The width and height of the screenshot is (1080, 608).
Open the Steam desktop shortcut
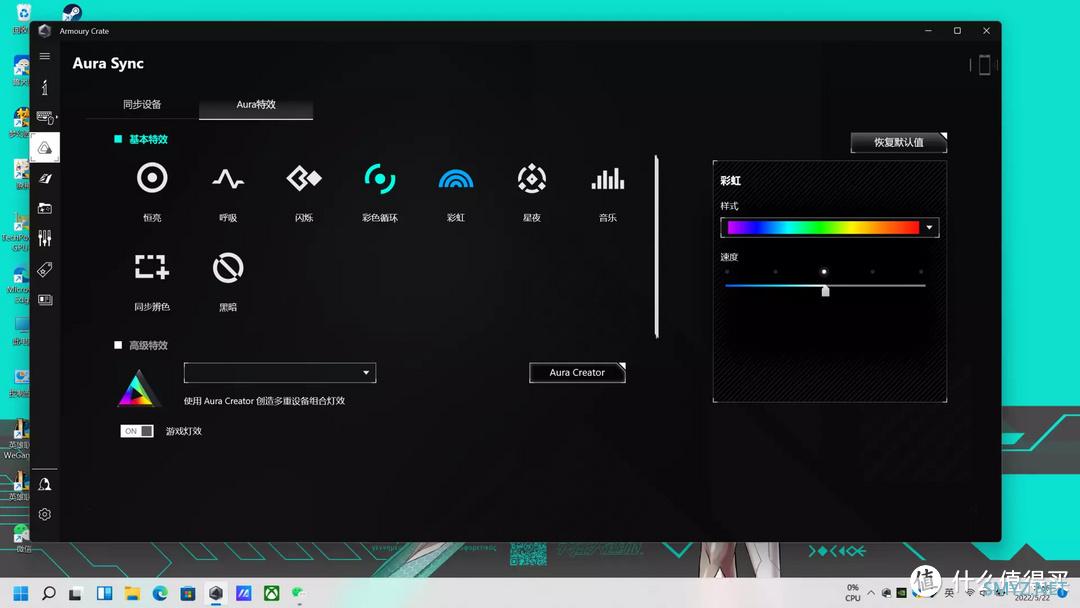click(x=72, y=12)
